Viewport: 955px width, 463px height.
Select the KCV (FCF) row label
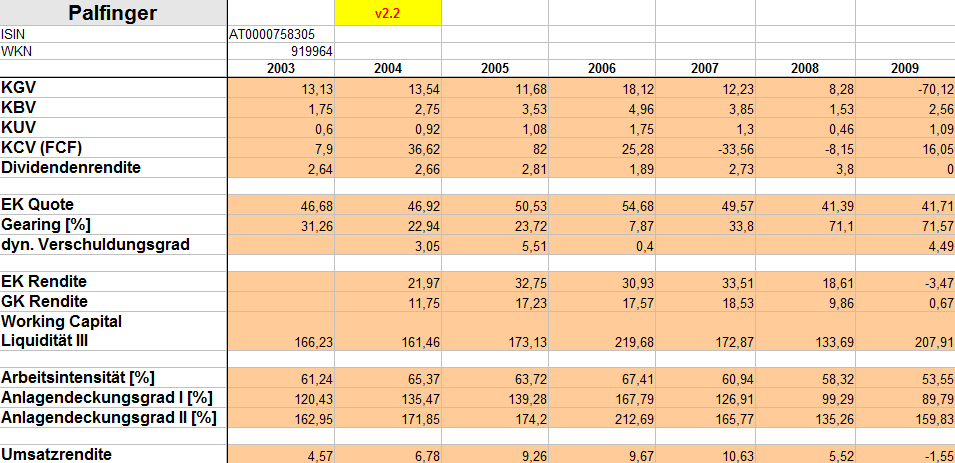pyautogui.click(x=113, y=148)
